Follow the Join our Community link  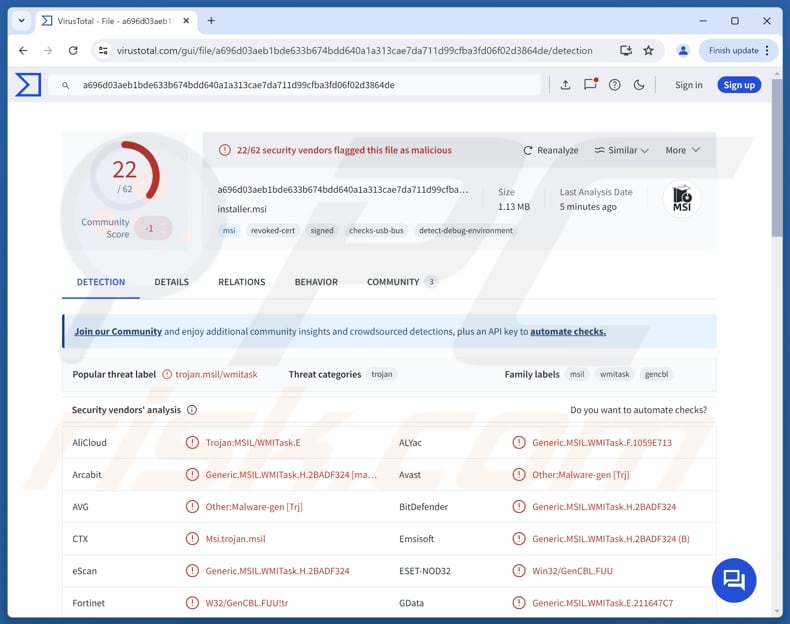pyautogui.click(x=118, y=331)
